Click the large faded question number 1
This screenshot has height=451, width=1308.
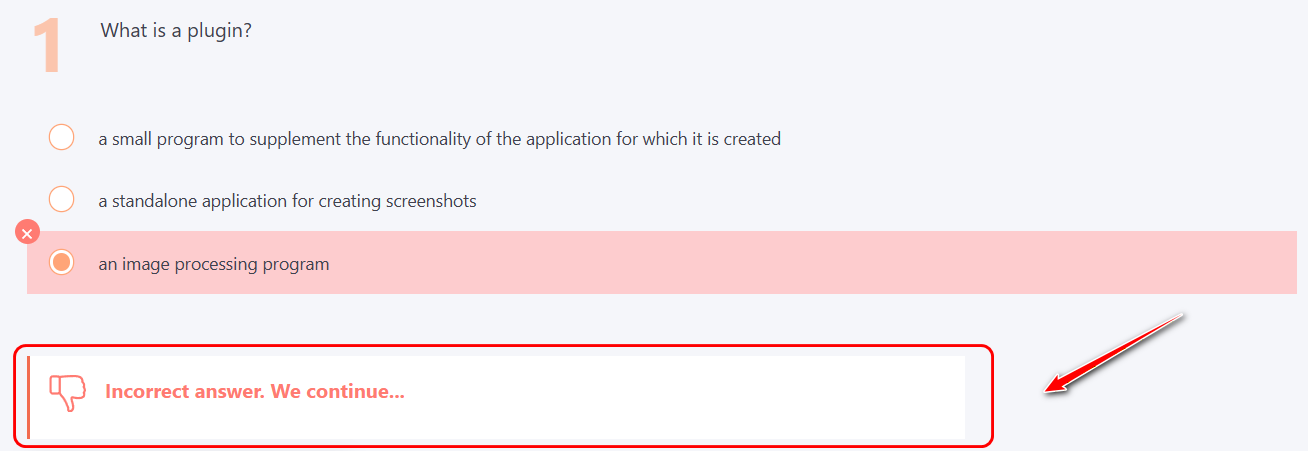click(47, 45)
